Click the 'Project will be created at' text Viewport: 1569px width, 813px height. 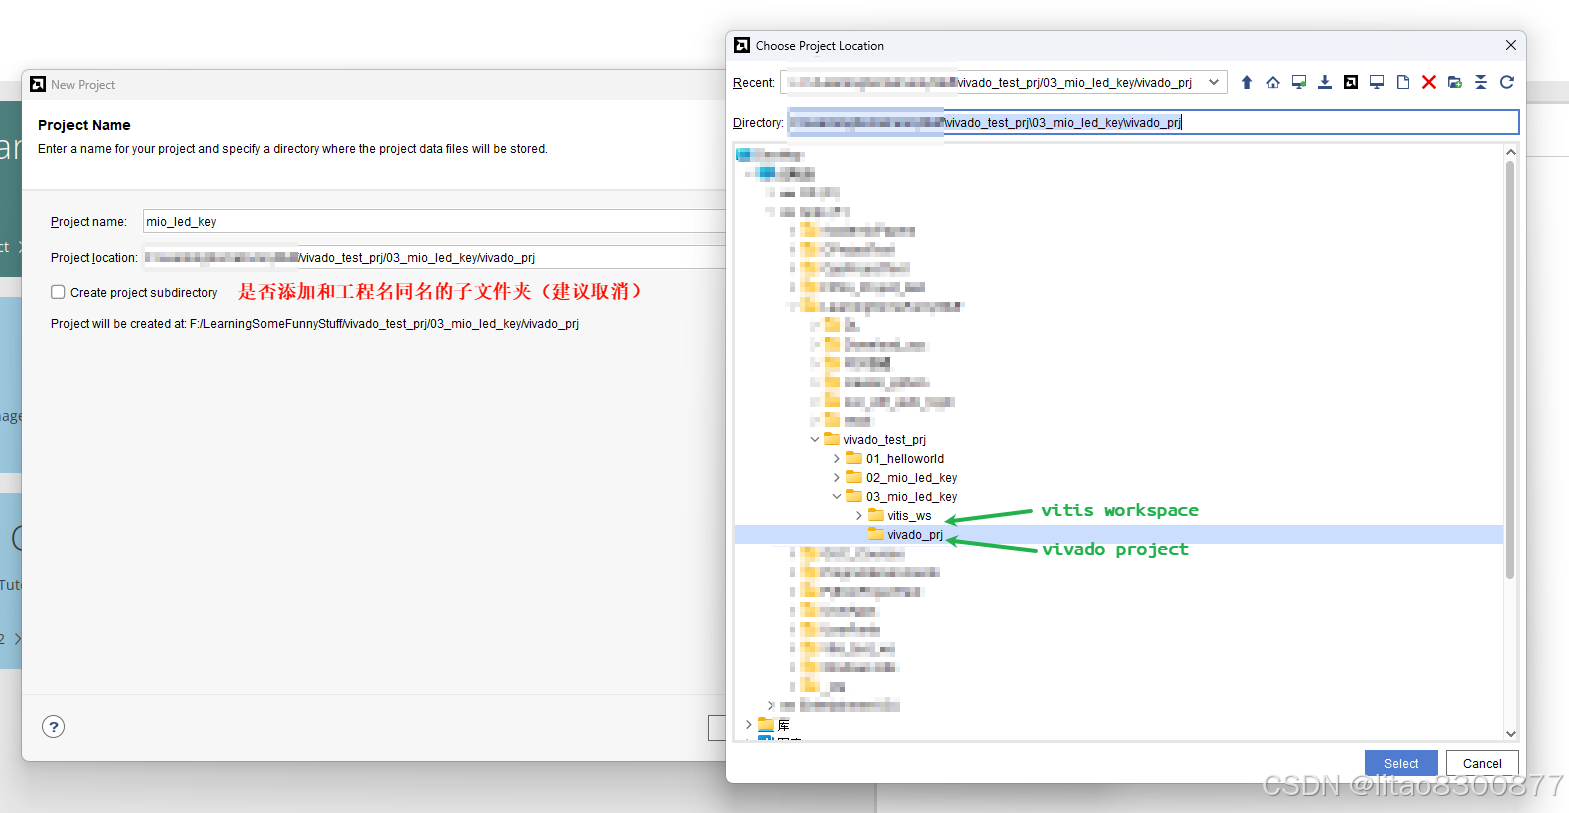tap(315, 324)
